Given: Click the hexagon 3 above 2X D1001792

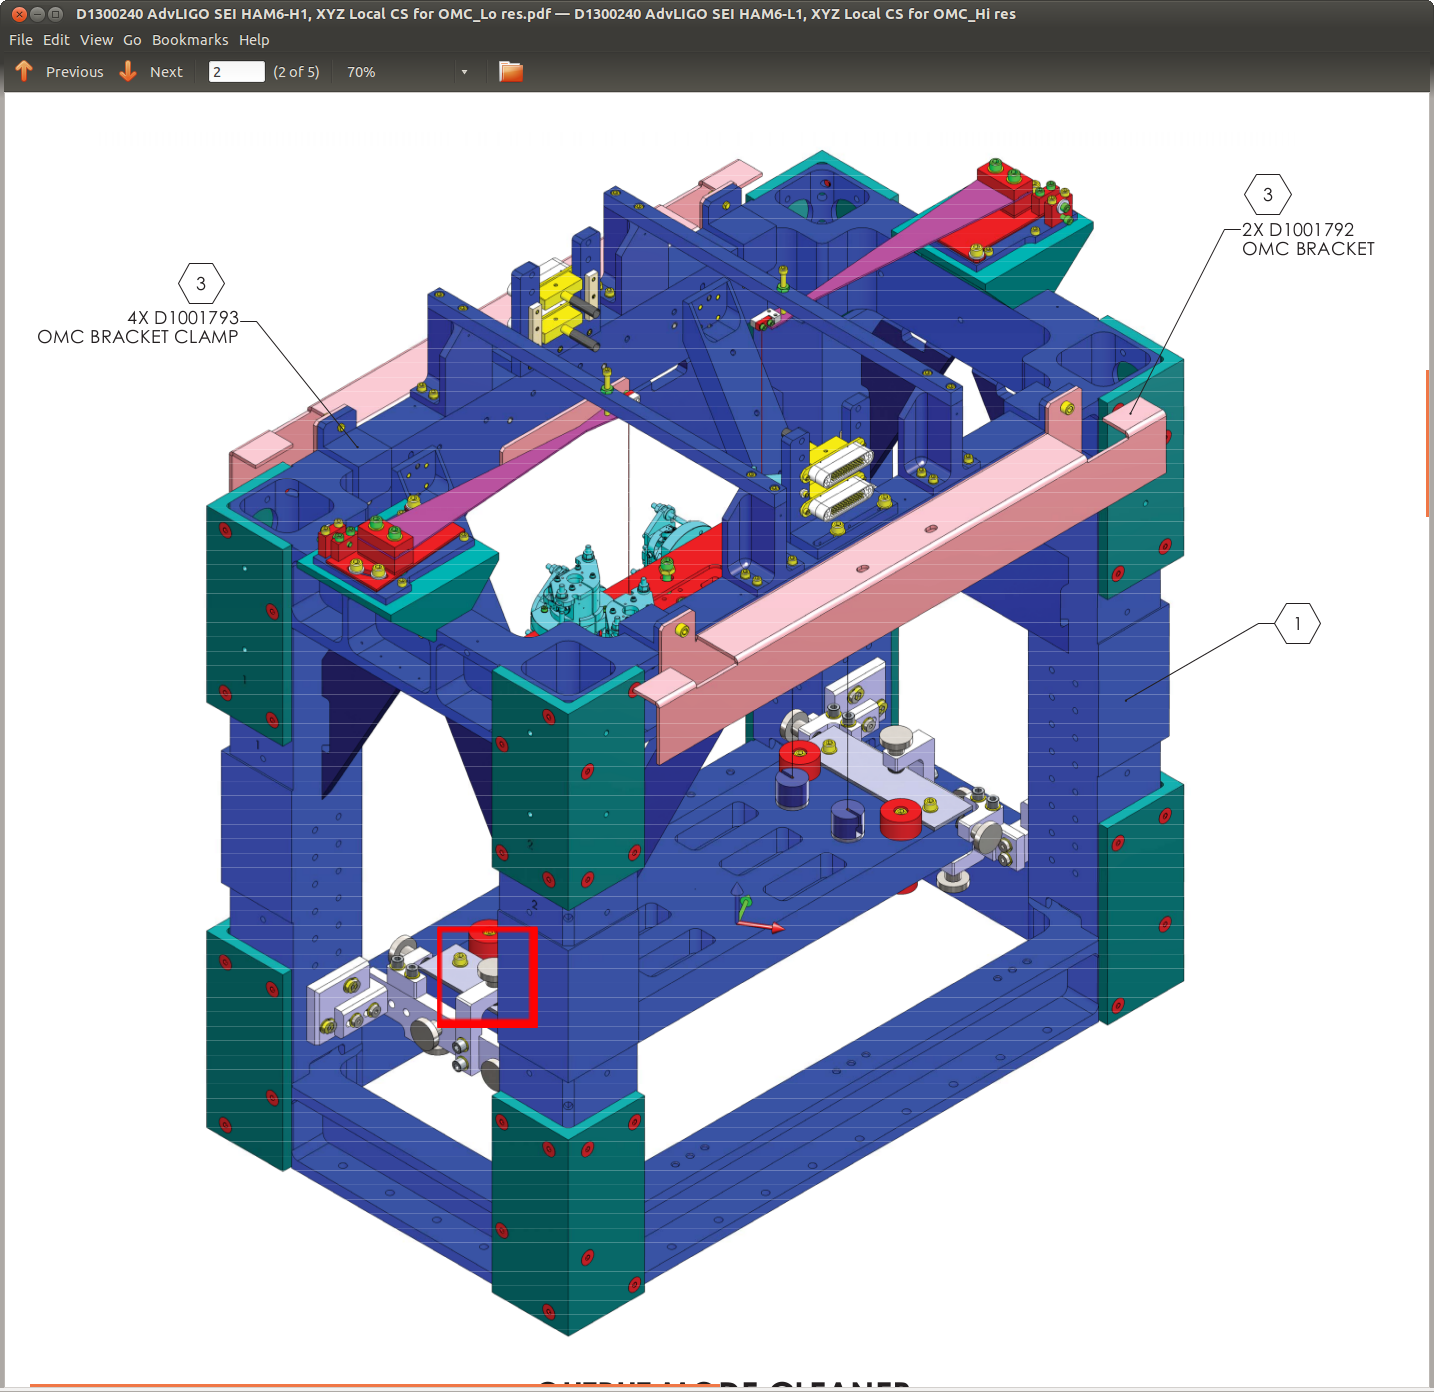Looking at the screenshot, I should pyautogui.click(x=1268, y=195).
